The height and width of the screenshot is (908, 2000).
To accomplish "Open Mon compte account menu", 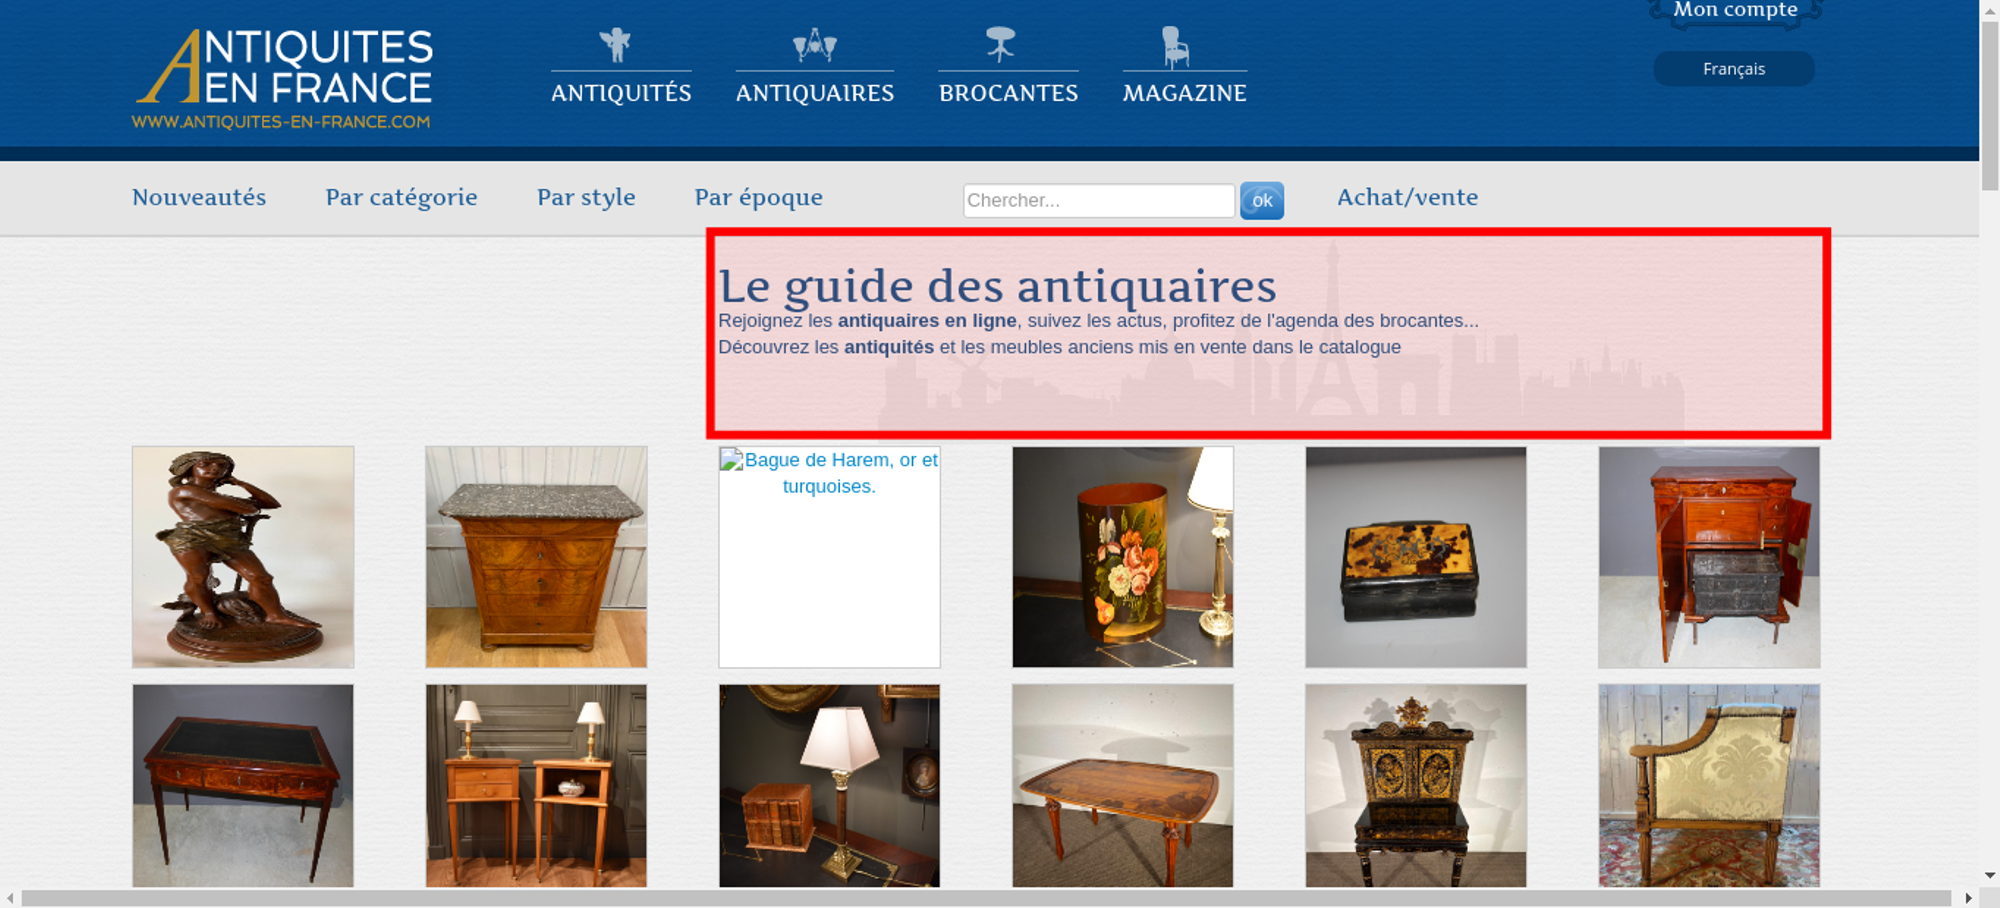I will 1735,11.
